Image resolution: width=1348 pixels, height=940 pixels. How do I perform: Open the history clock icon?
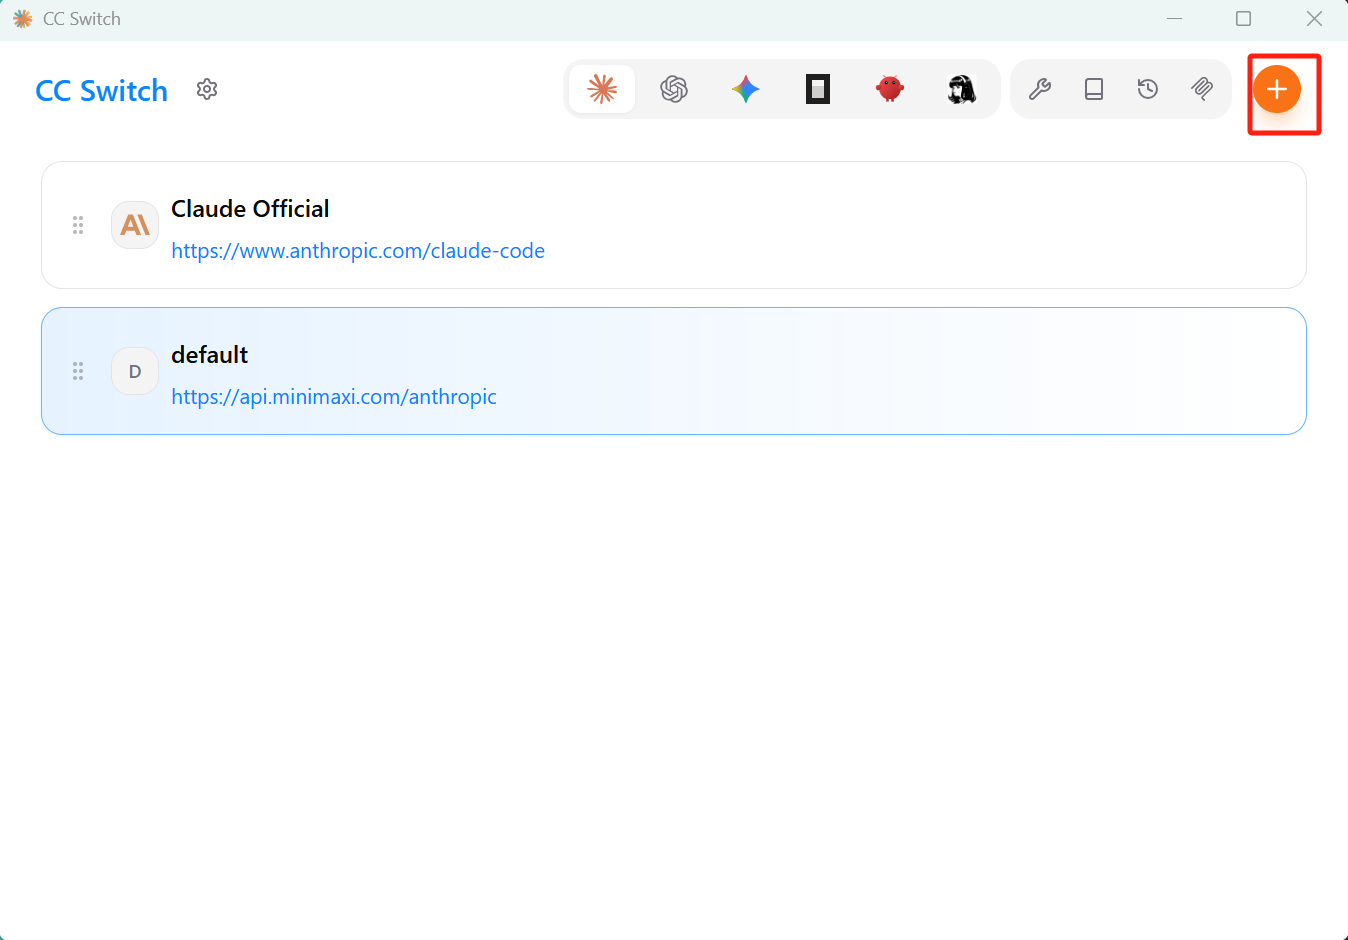[1148, 89]
